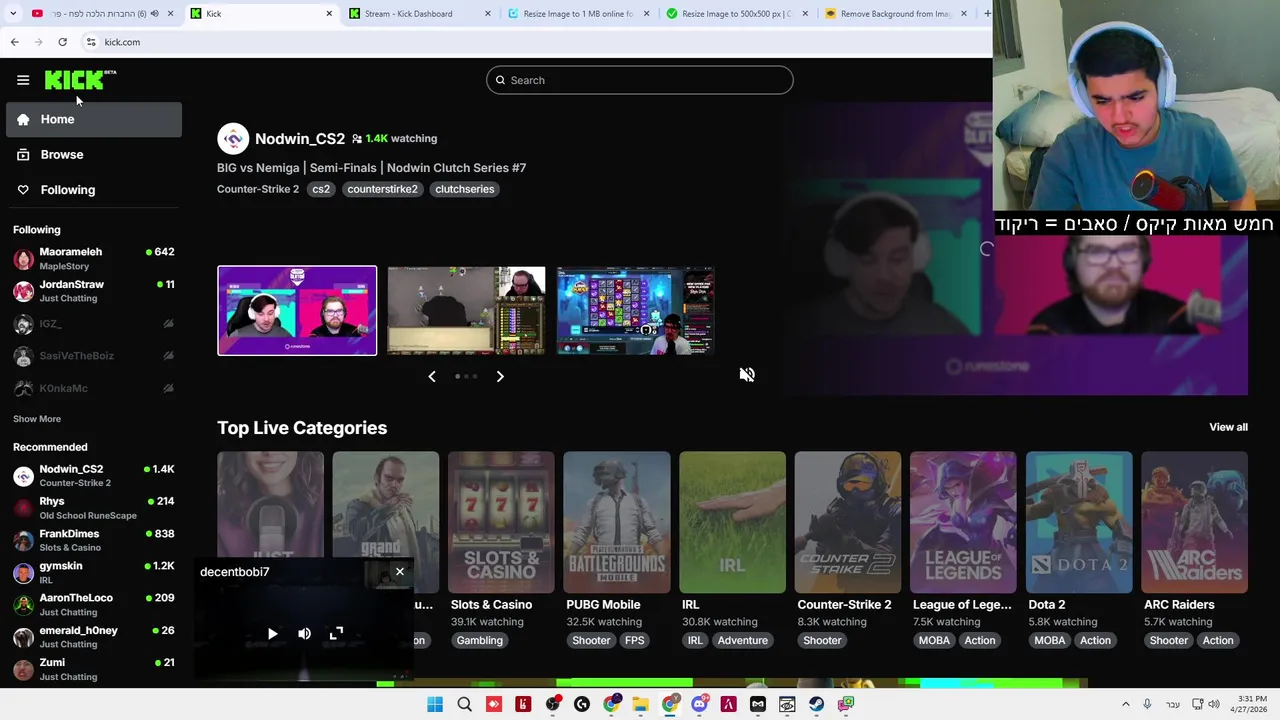
Task: Open Steam from the taskbar
Action: (817, 704)
